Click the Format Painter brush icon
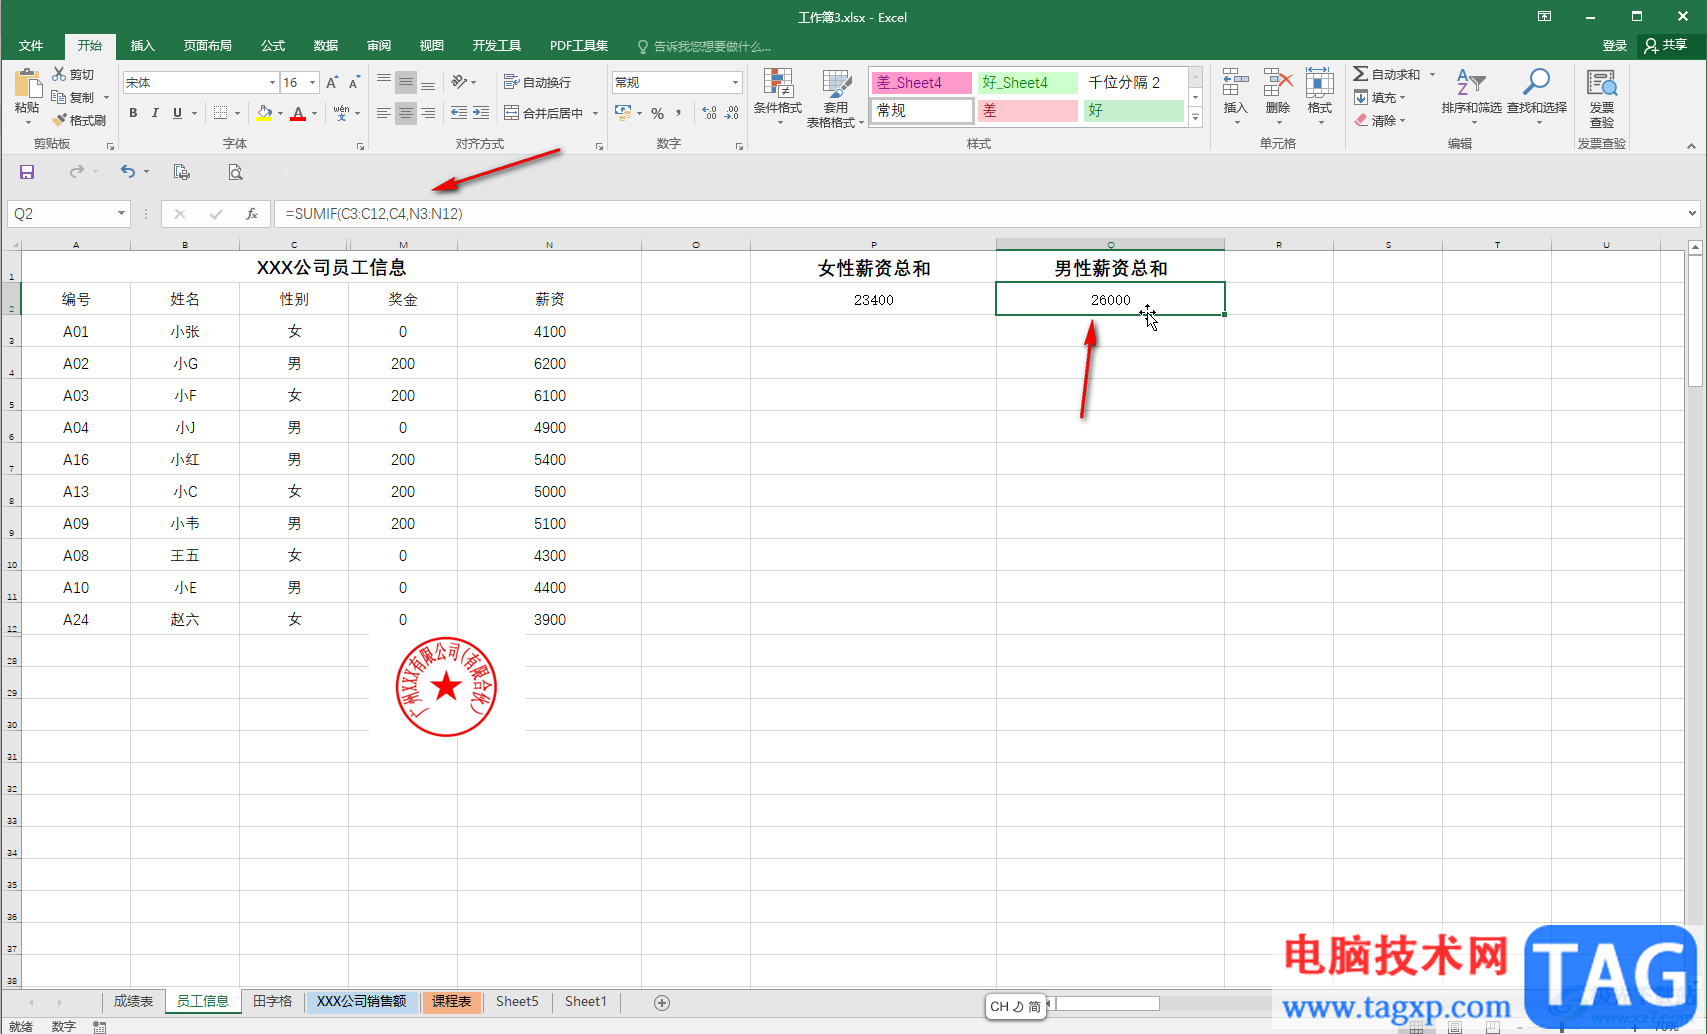The height and width of the screenshot is (1034, 1707). tap(59, 120)
